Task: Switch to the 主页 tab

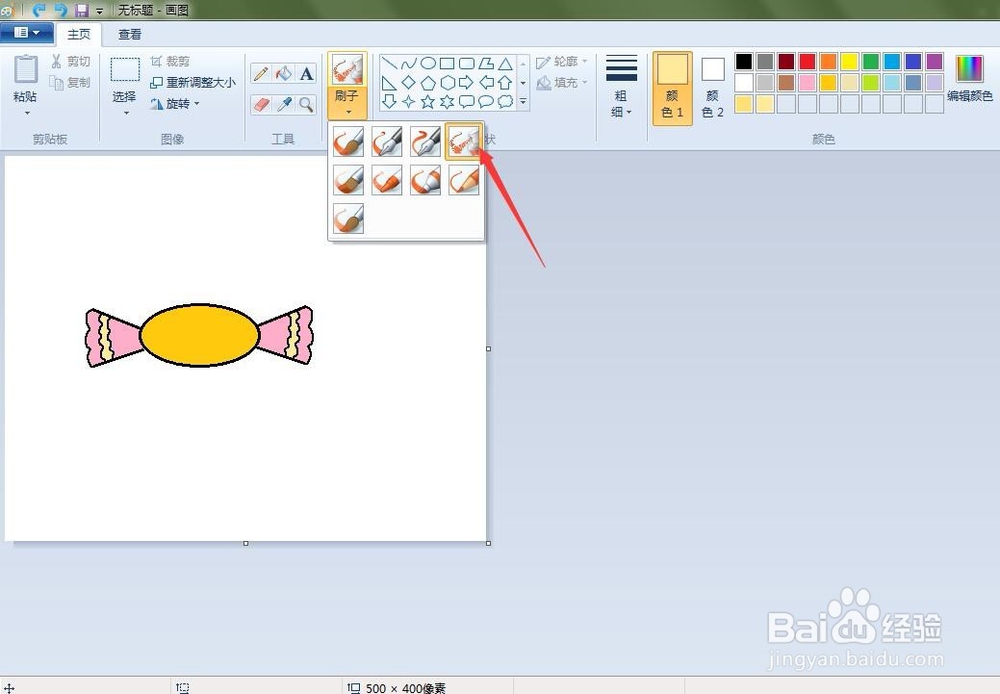Action: [79, 34]
